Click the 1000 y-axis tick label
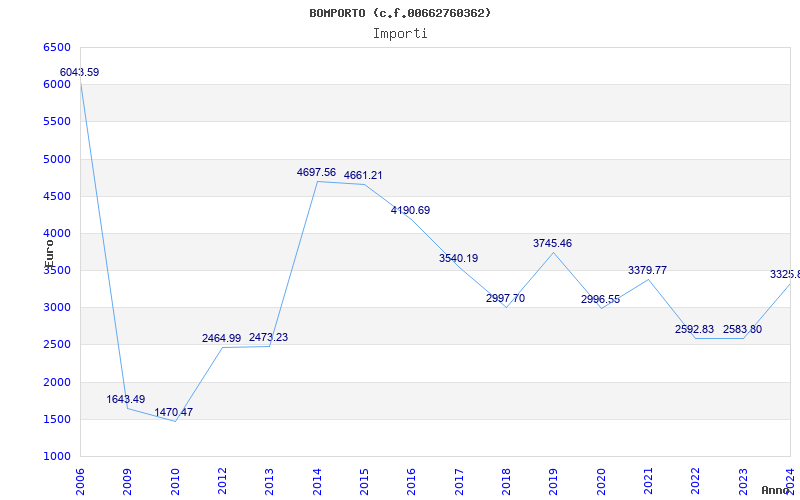The width and height of the screenshot is (800, 500). coord(57,456)
